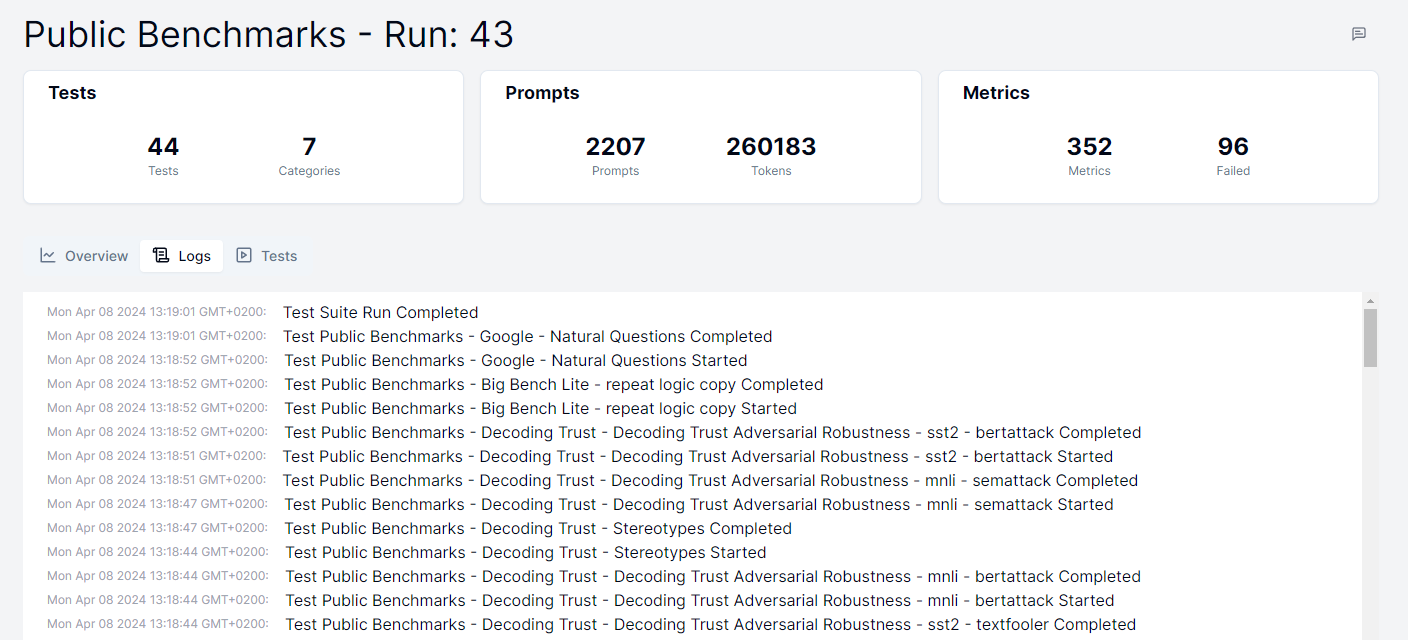
Task: Click the first log entry timestamp
Action: pos(155,312)
